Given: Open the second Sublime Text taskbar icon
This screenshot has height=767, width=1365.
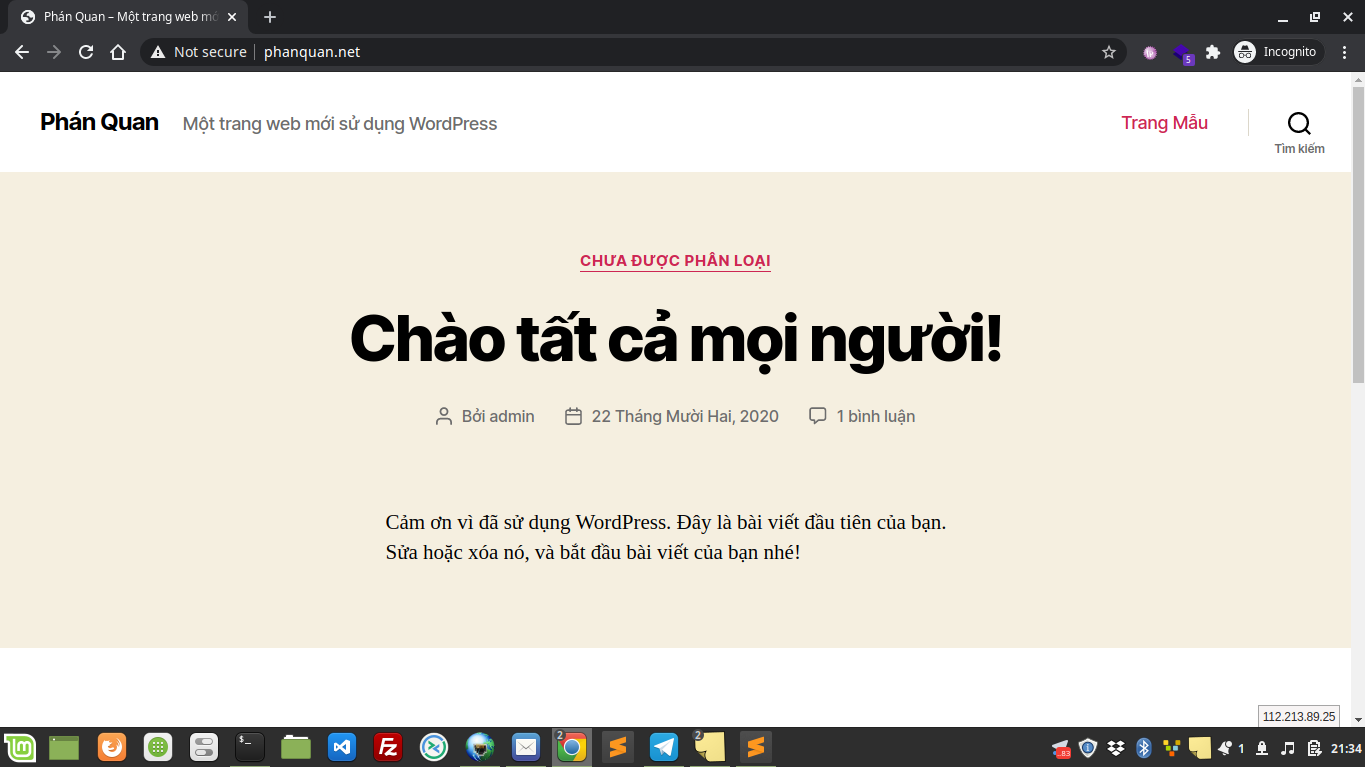Looking at the screenshot, I should pos(756,747).
